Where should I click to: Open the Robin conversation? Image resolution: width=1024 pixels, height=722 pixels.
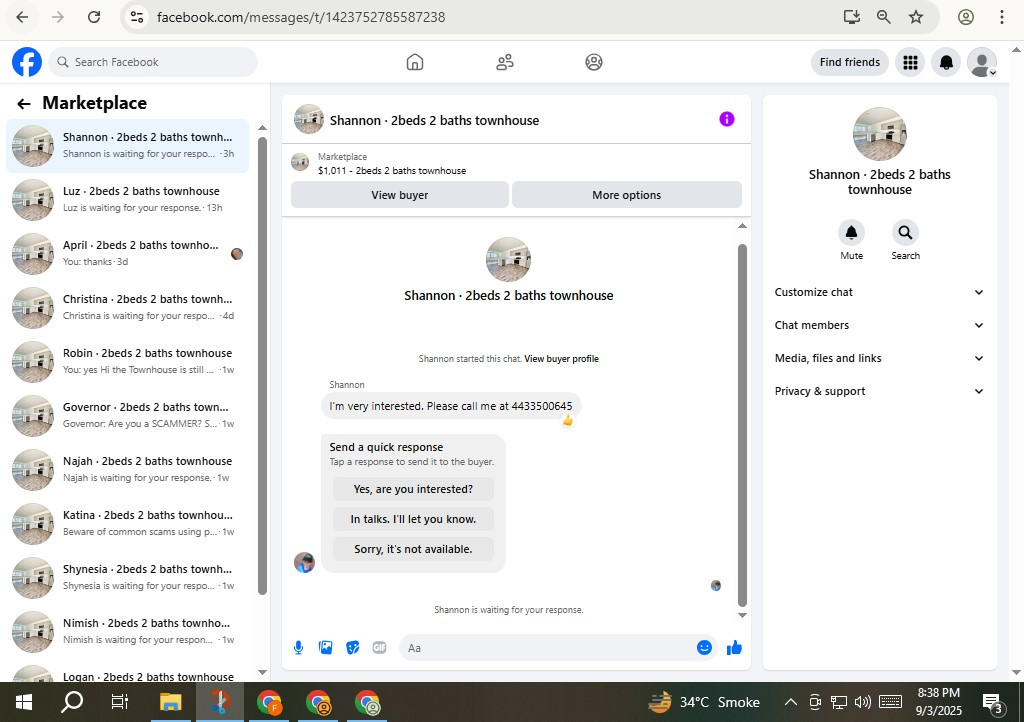127,361
